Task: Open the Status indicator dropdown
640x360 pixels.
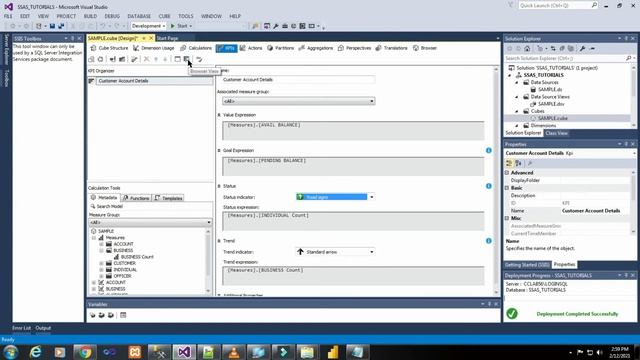Action: pos(371,197)
